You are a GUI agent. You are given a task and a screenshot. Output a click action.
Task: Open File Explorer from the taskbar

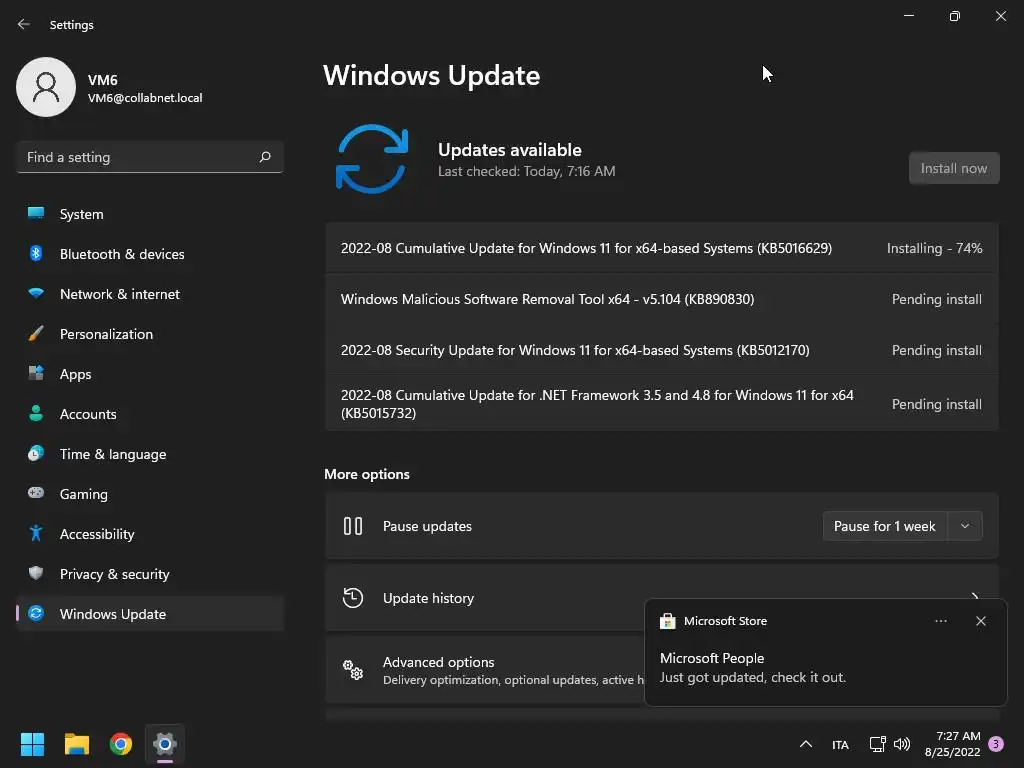[x=76, y=744]
